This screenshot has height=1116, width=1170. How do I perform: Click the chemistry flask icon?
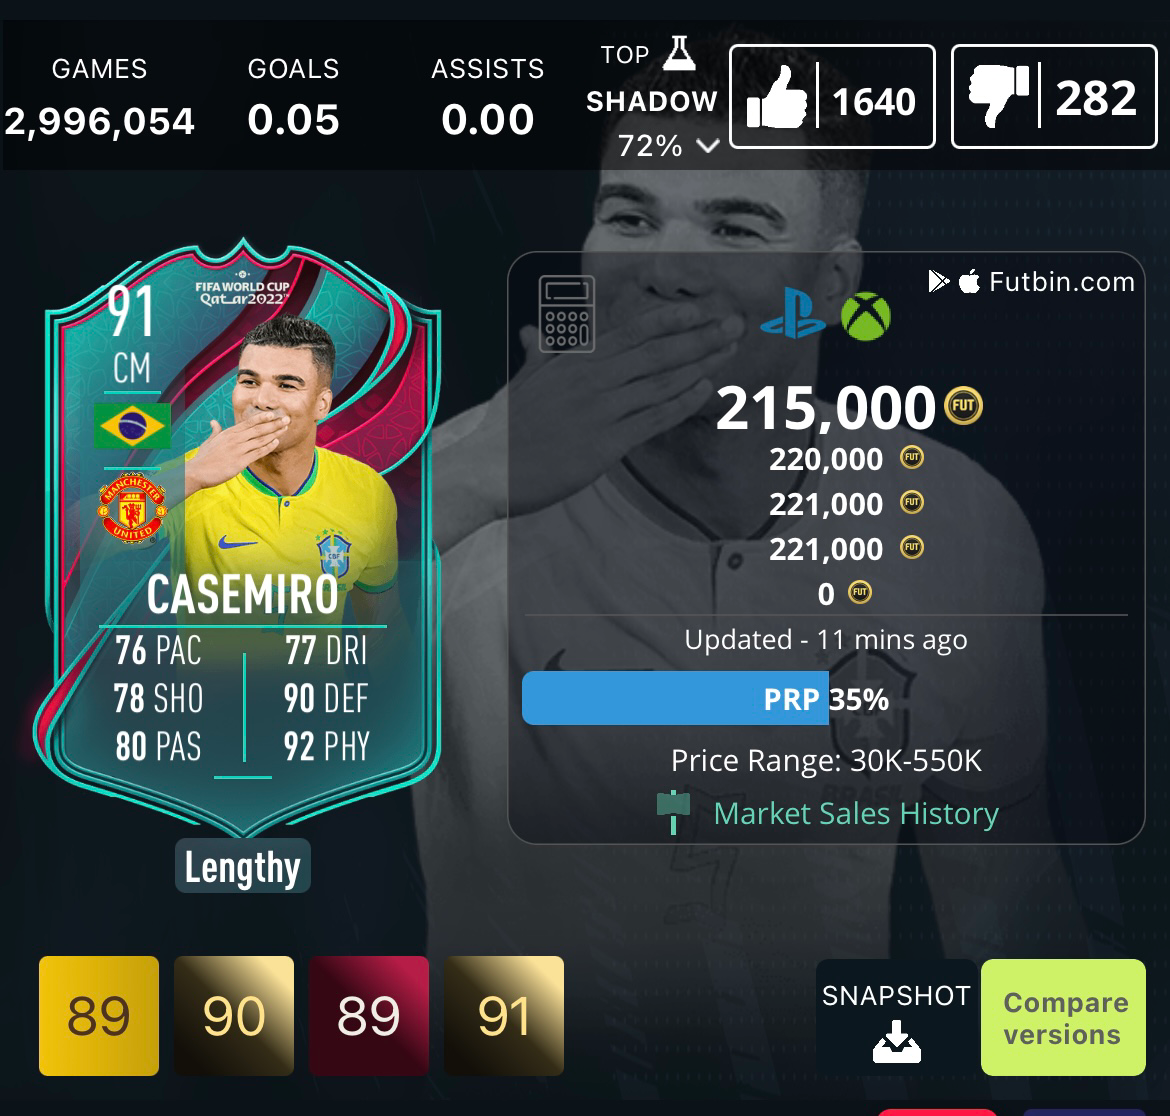click(x=679, y=53)
